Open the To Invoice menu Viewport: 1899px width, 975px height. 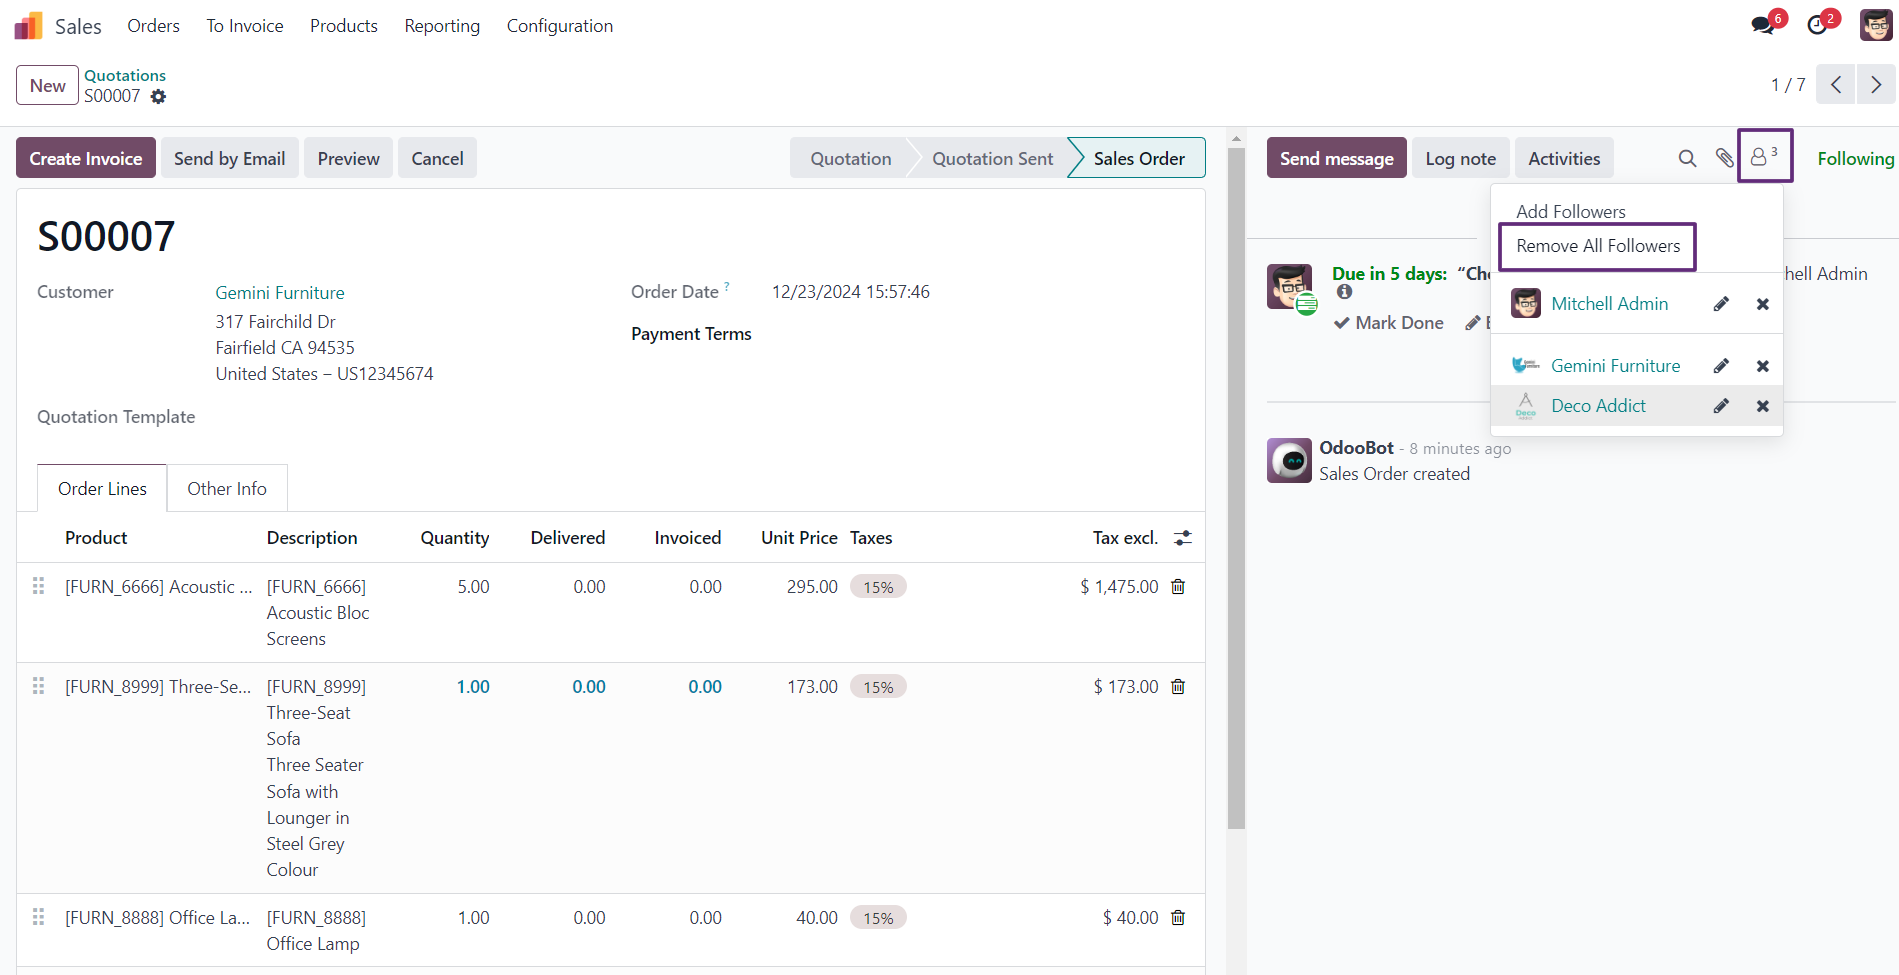coord(245,26)
